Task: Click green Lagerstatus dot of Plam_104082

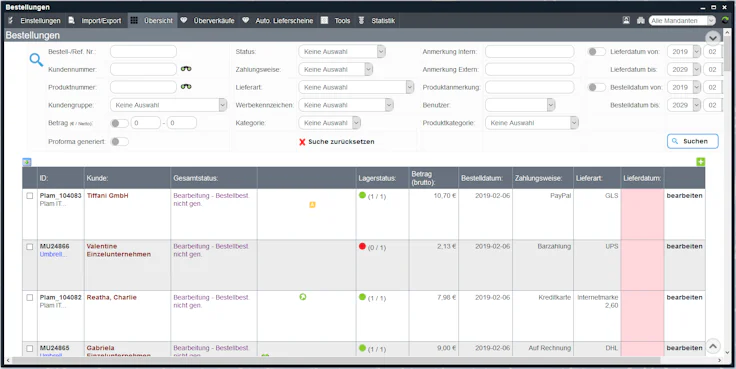Action: pyautogui.click(x=362, y=297)
